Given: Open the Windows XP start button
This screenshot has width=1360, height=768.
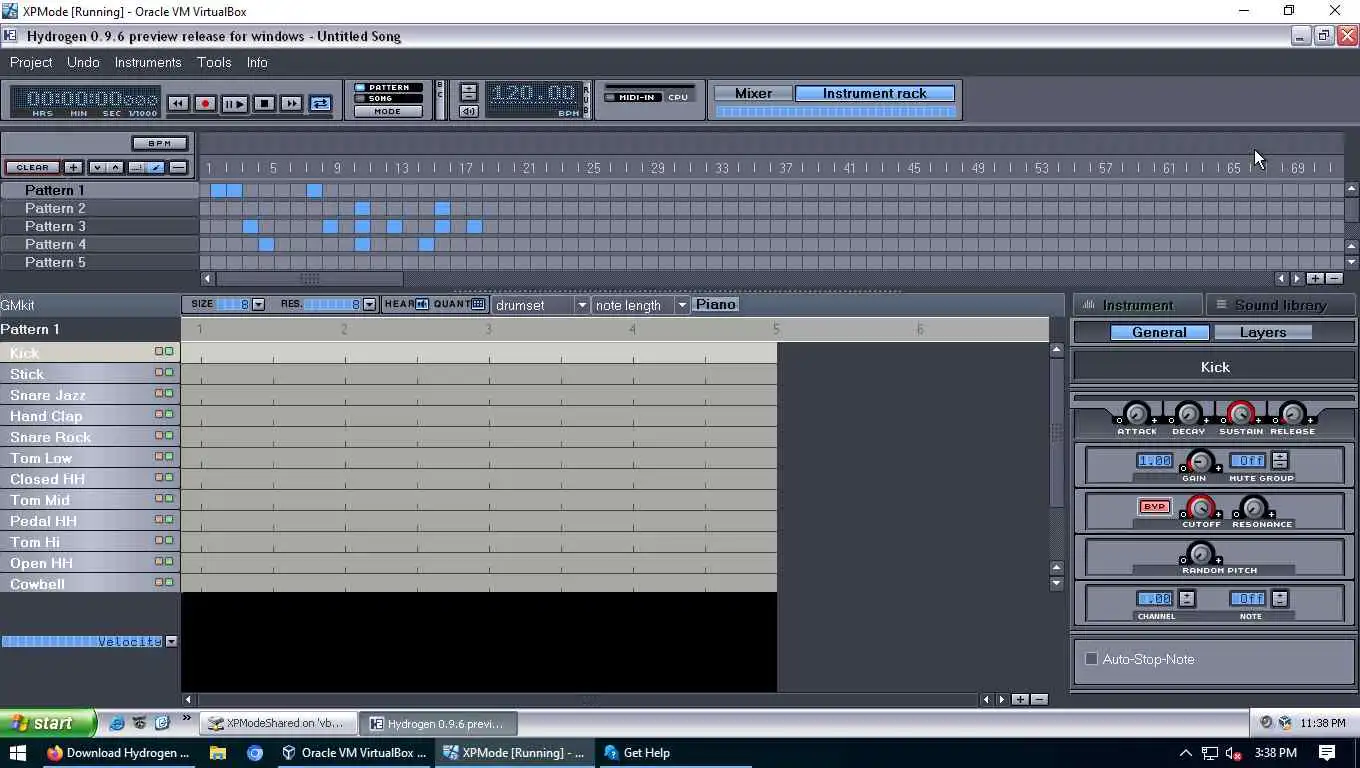Looking at the screenshot, I should pos(47,723).
